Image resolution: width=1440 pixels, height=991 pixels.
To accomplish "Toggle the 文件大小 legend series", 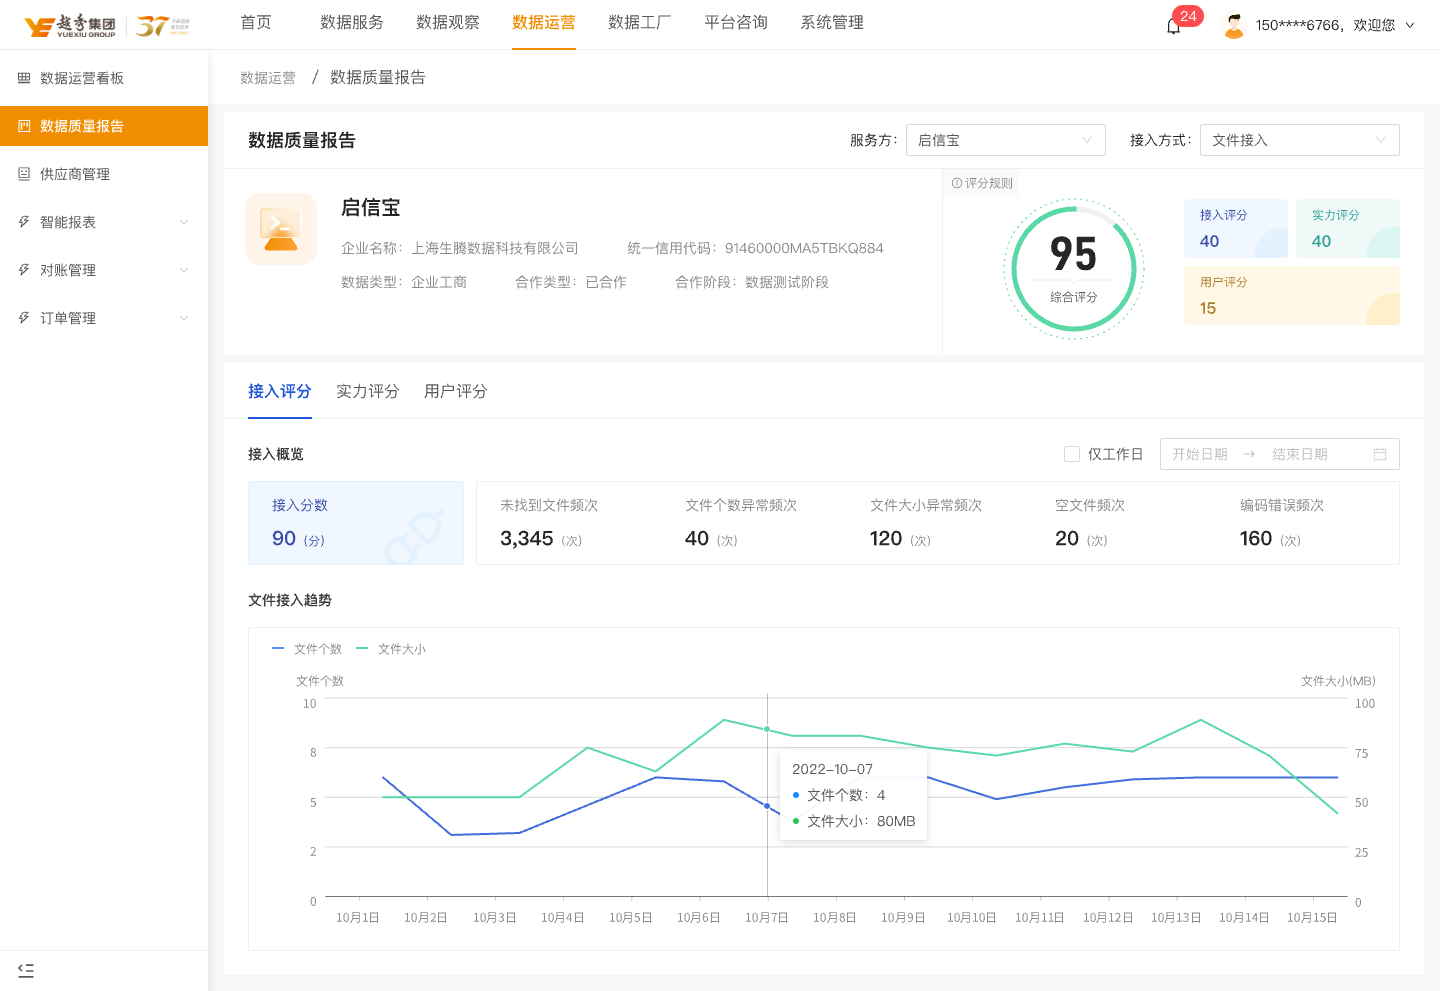I will coord(391,649).
